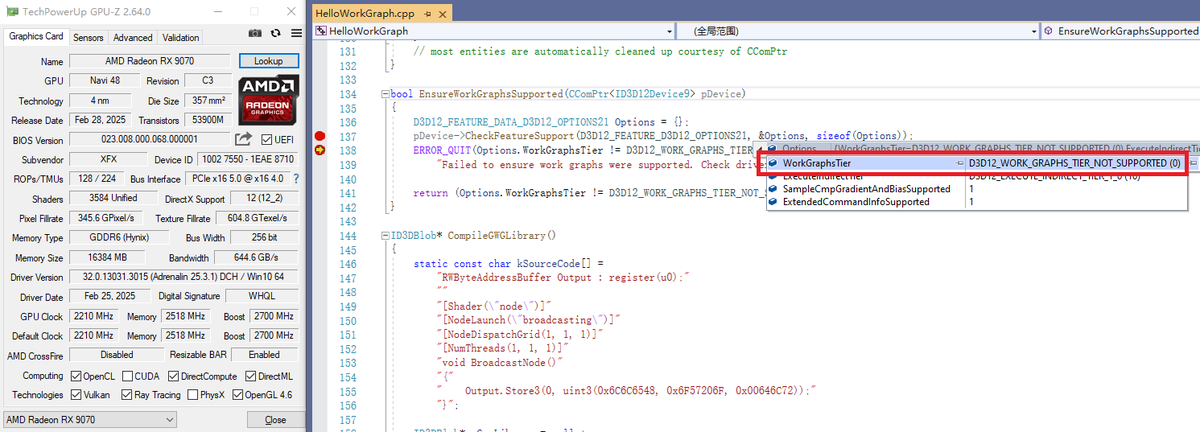Click the BIOS export share icon
1200x432 pixels.
243,139
